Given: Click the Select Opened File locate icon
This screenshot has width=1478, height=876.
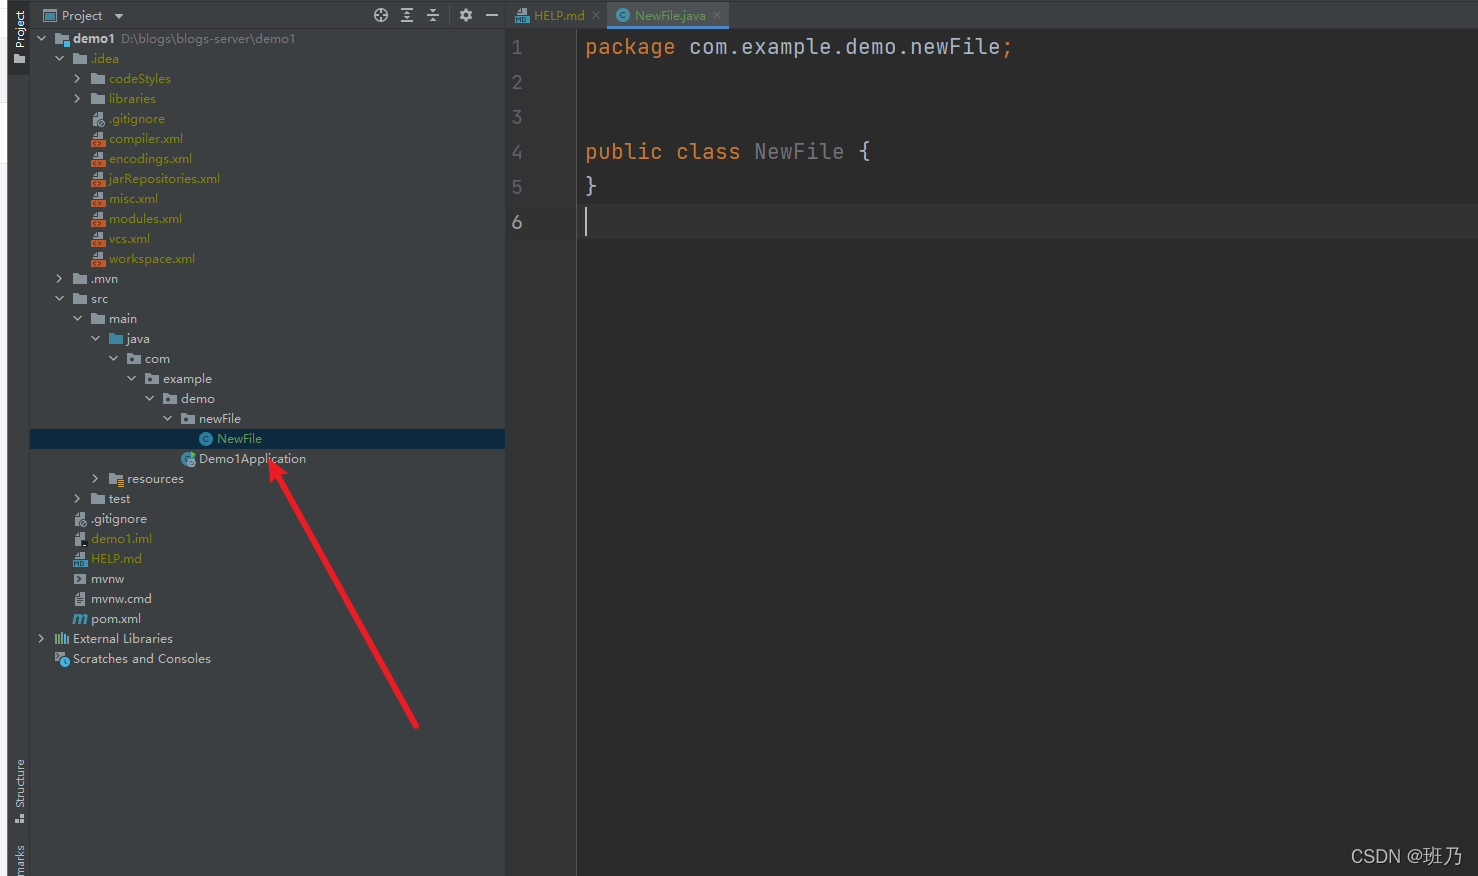Looking at the screenshot, I should [x=380, y=15].
